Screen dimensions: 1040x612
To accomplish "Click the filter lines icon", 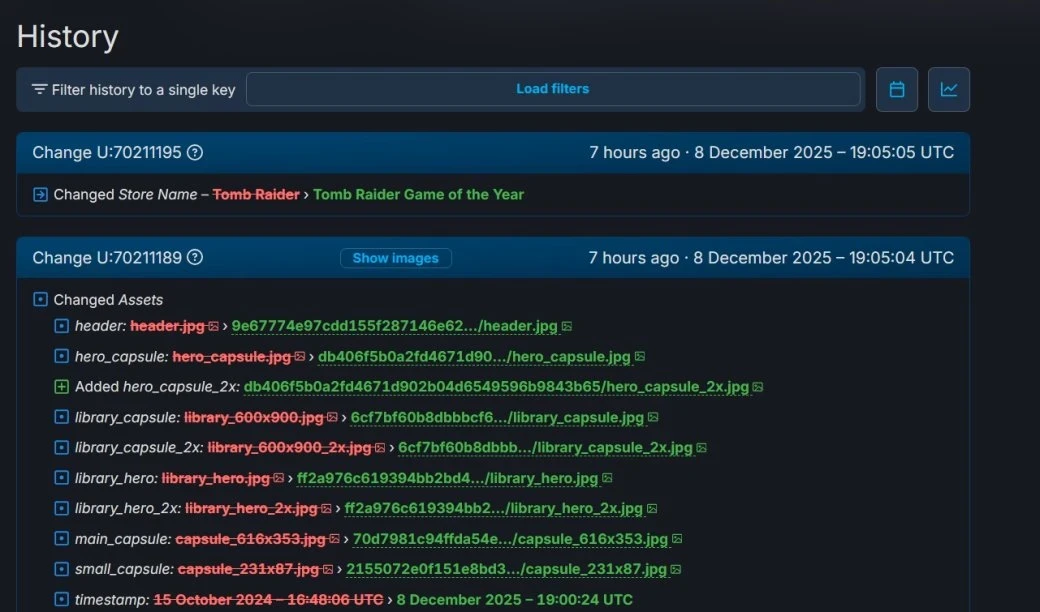I will [39, 90].
